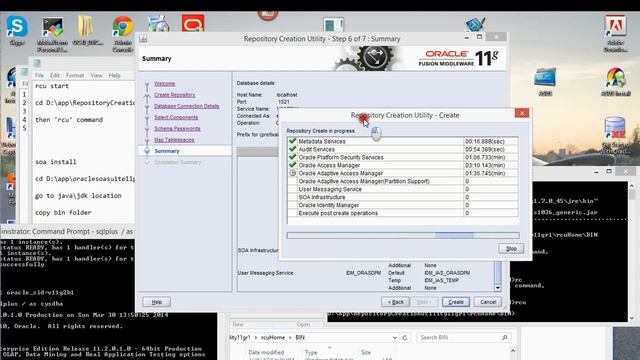This screenshot has width=640, height=360.
Task: Open the Format menu in Notepad
Action: point(75,76)
